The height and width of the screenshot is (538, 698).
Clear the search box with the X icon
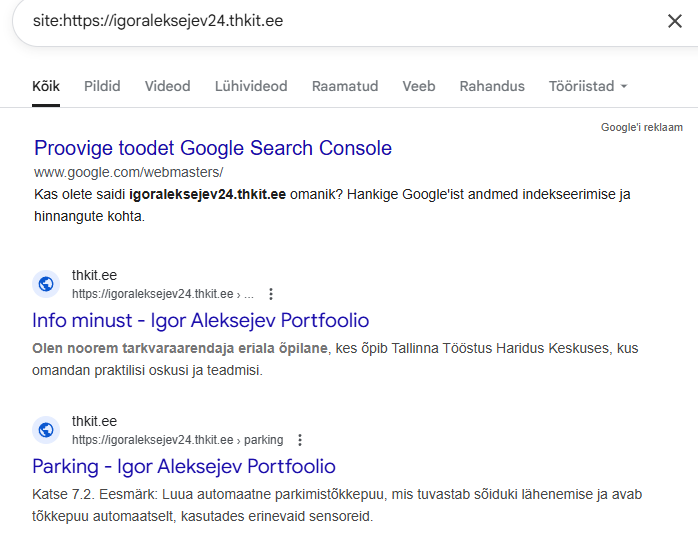[x=674, y=21]
